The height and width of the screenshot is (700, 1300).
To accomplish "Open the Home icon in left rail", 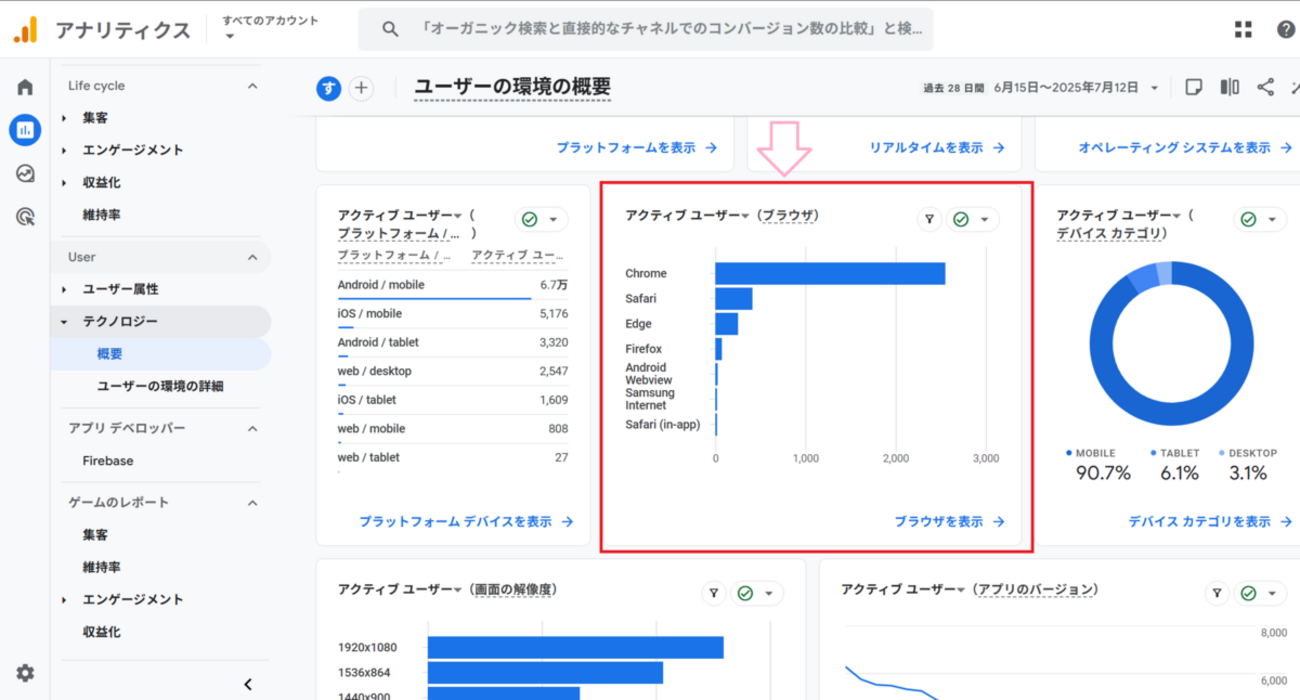I will [25, 87].
